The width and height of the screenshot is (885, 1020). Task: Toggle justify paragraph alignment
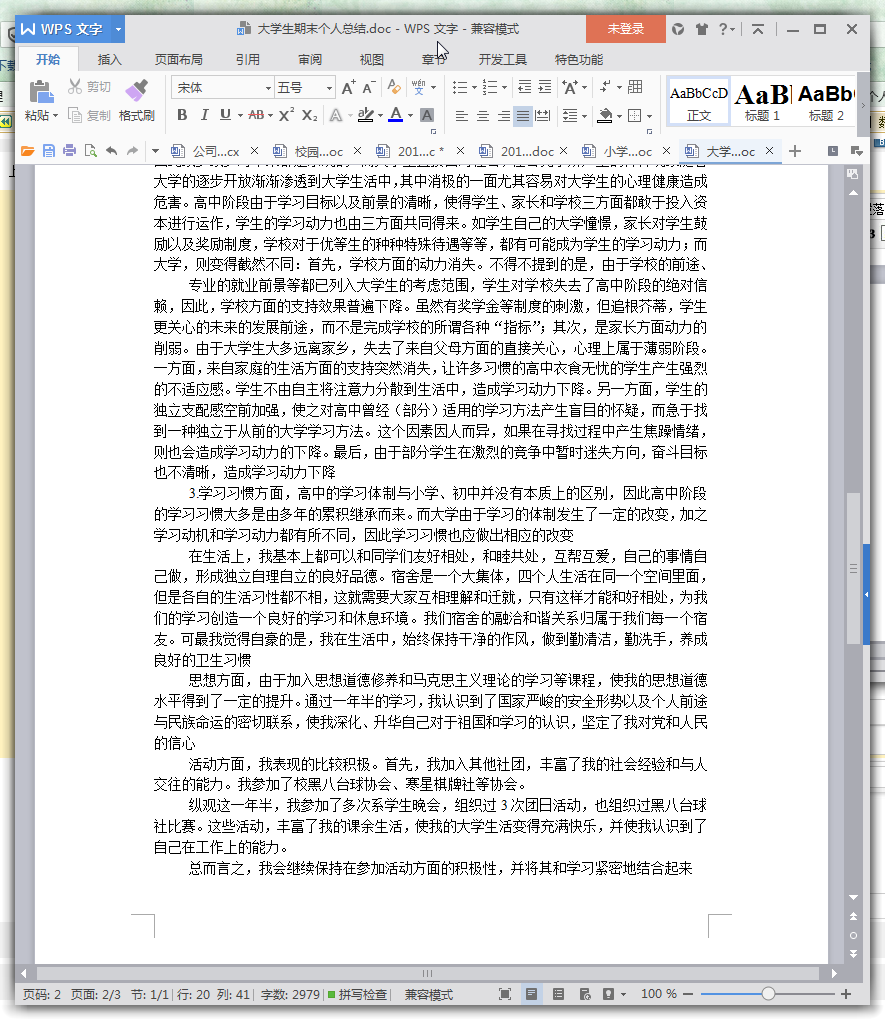click(x=523, y=116)
